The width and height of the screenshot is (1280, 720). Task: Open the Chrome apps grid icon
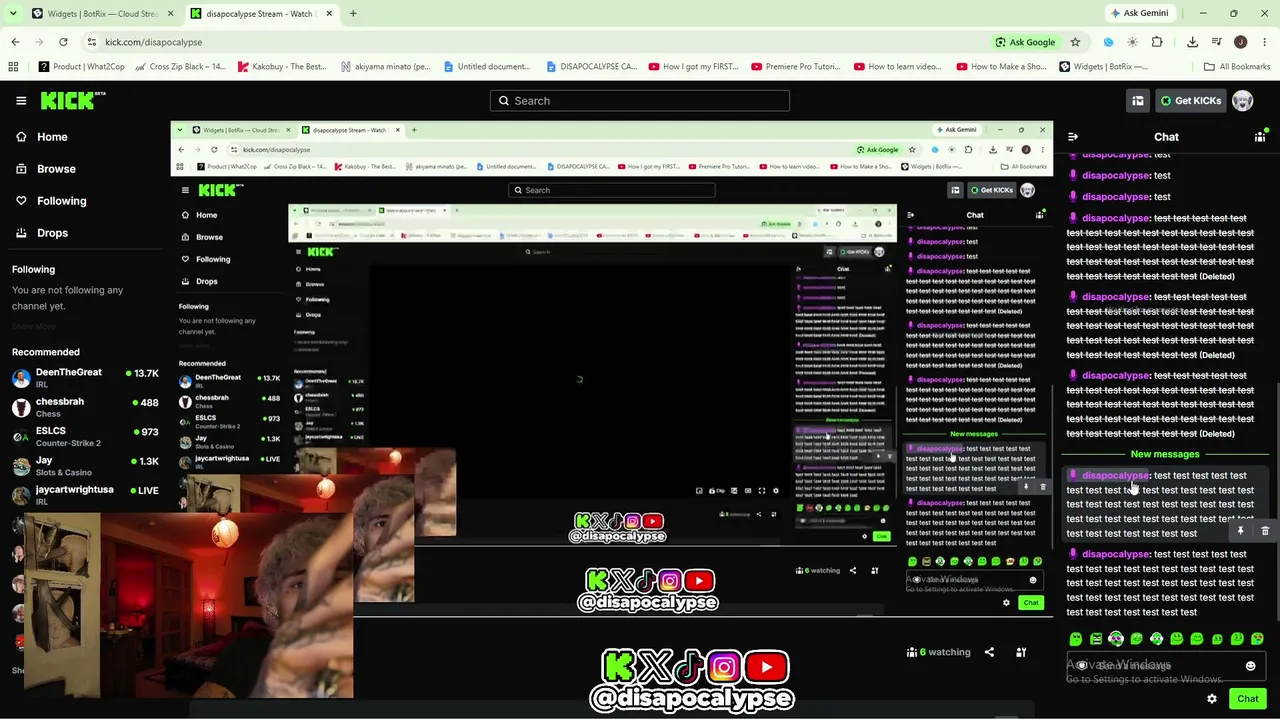(13, 67)
